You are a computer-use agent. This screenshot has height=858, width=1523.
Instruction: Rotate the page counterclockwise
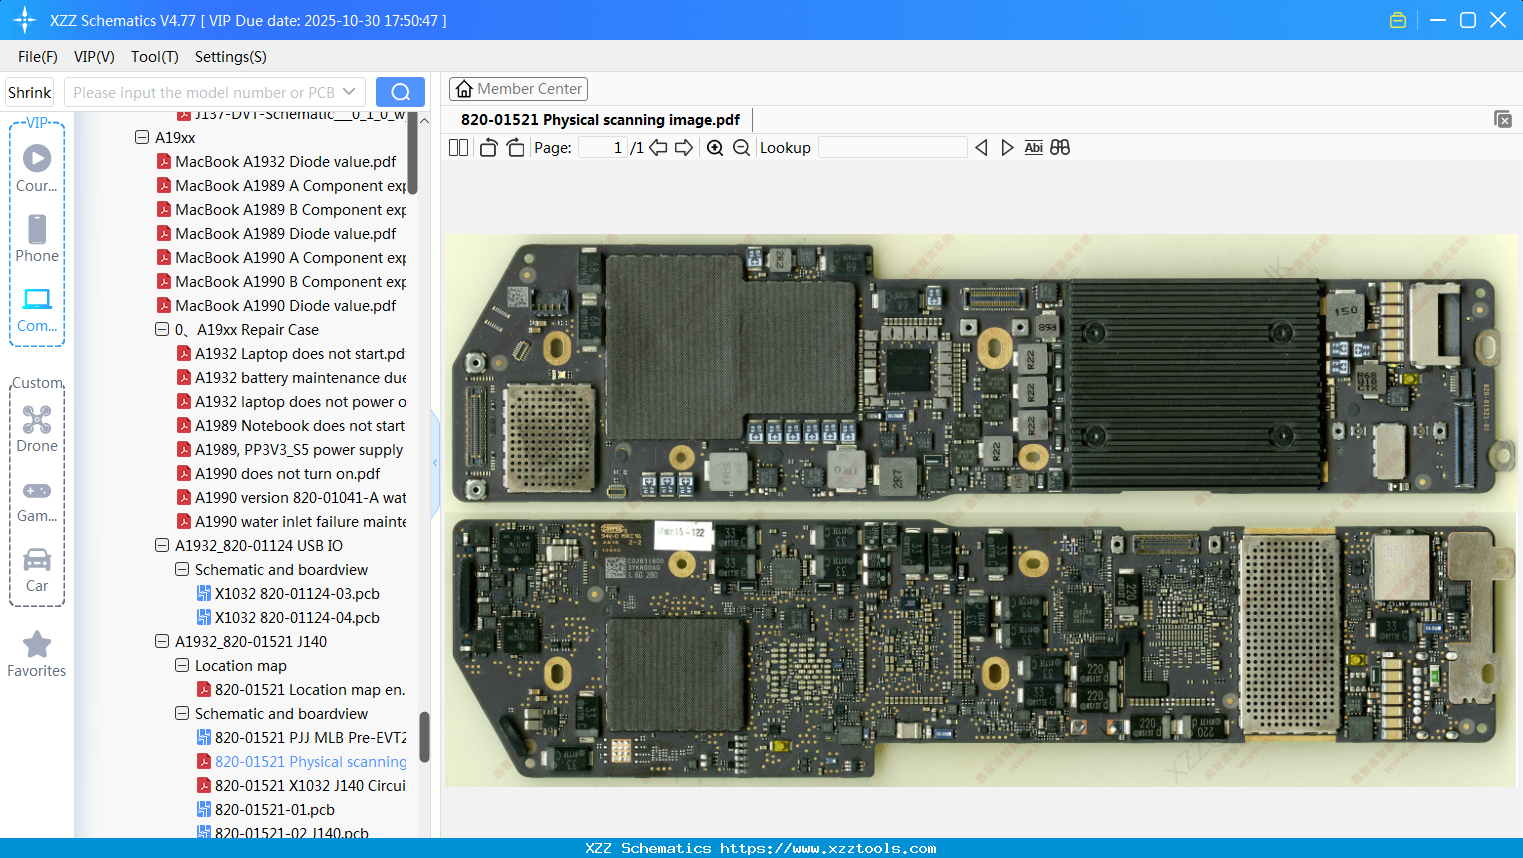tap(488, 148)
